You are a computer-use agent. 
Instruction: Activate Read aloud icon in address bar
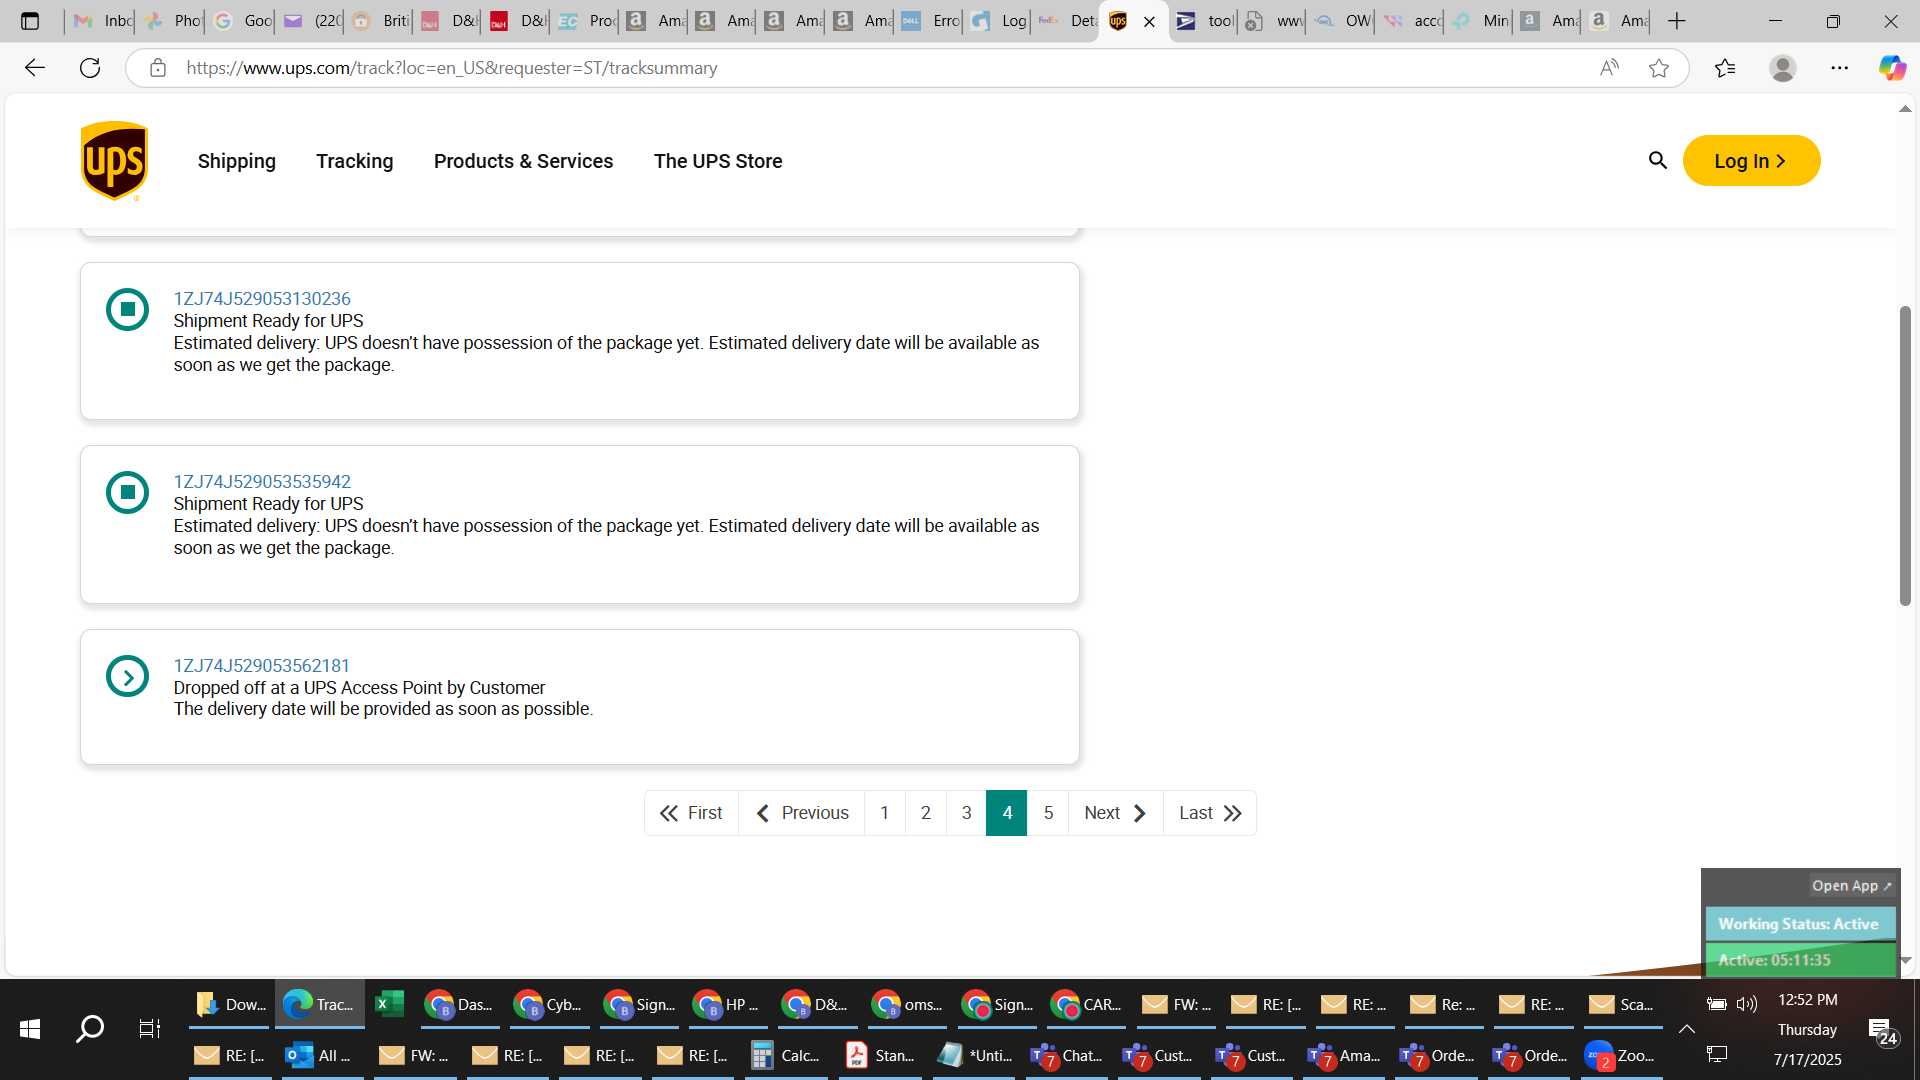(1609, 68)
